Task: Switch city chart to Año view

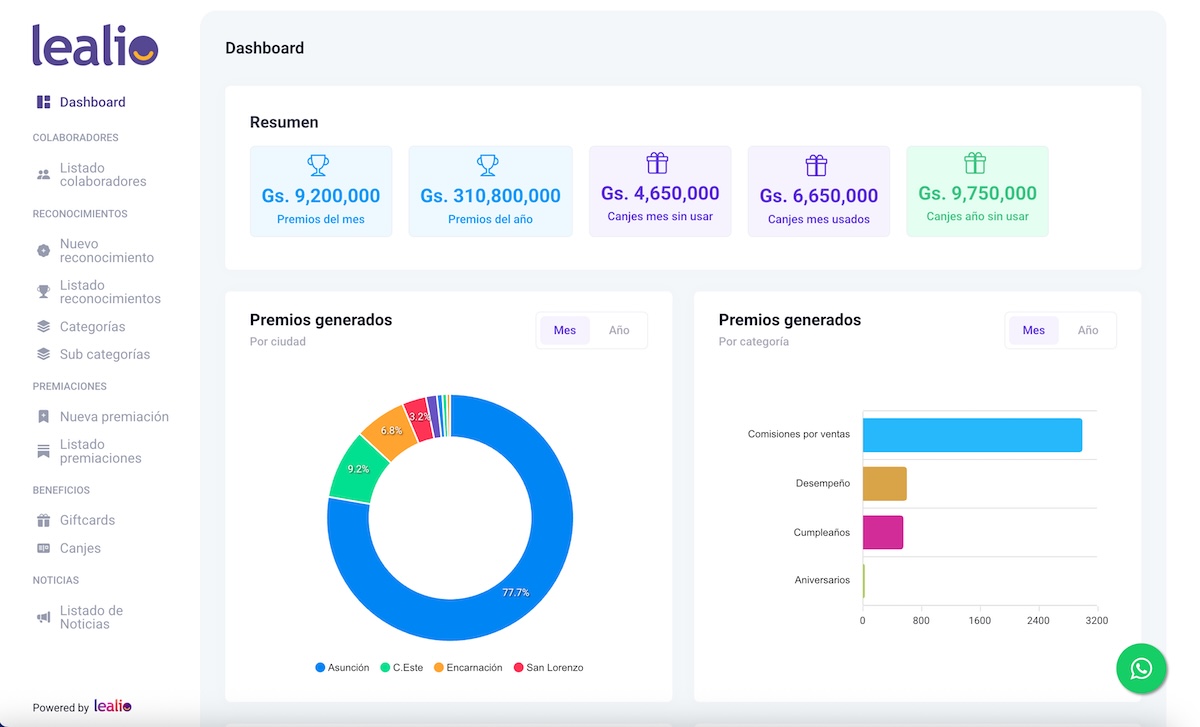Action: point(619,330)
